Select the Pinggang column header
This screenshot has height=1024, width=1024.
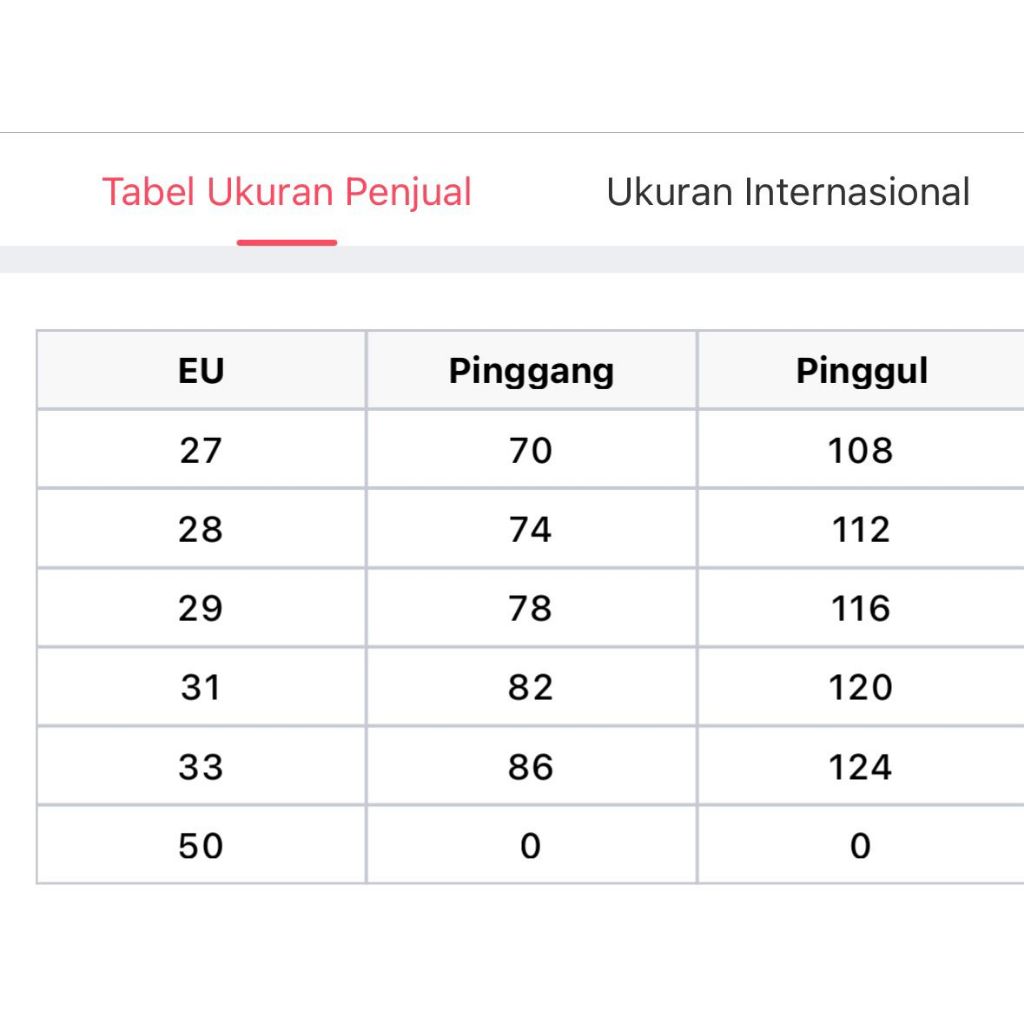531,371
